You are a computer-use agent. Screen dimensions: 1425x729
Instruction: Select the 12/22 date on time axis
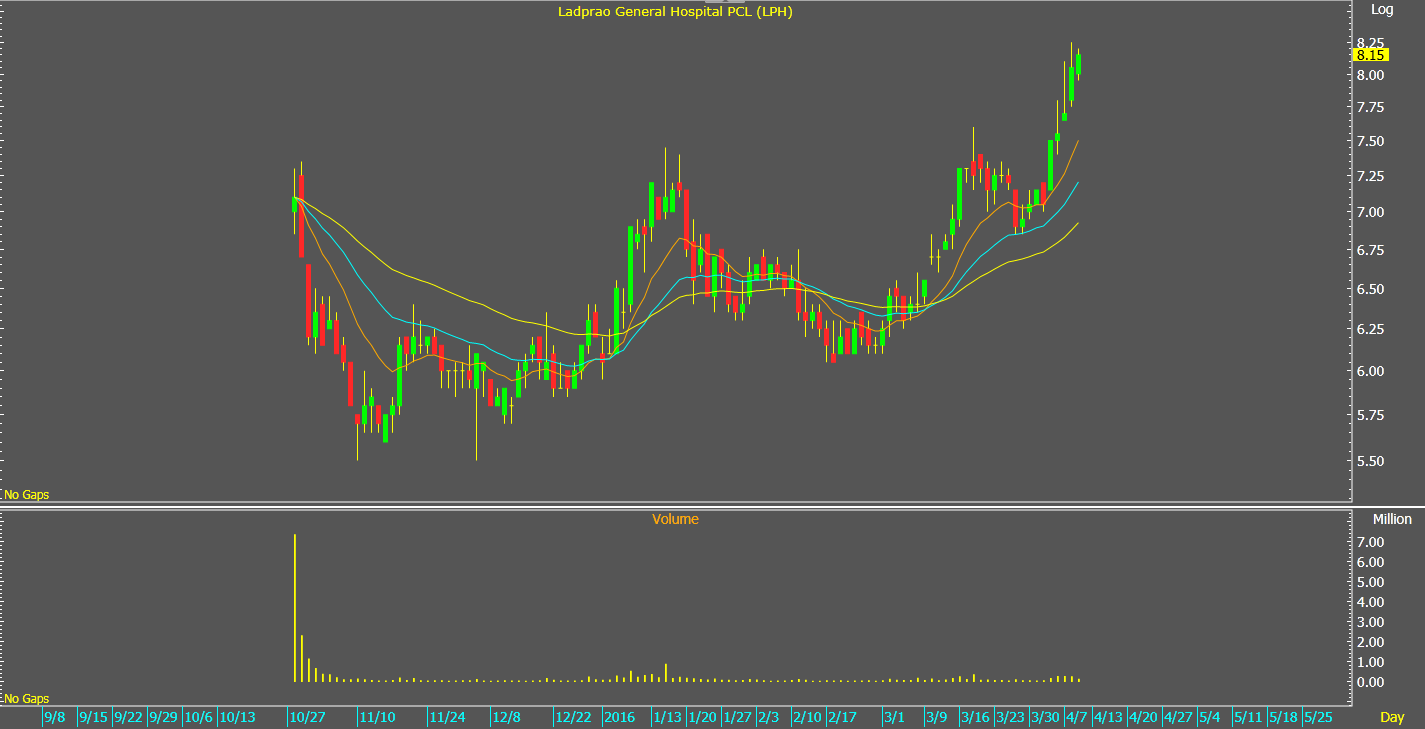575,717
